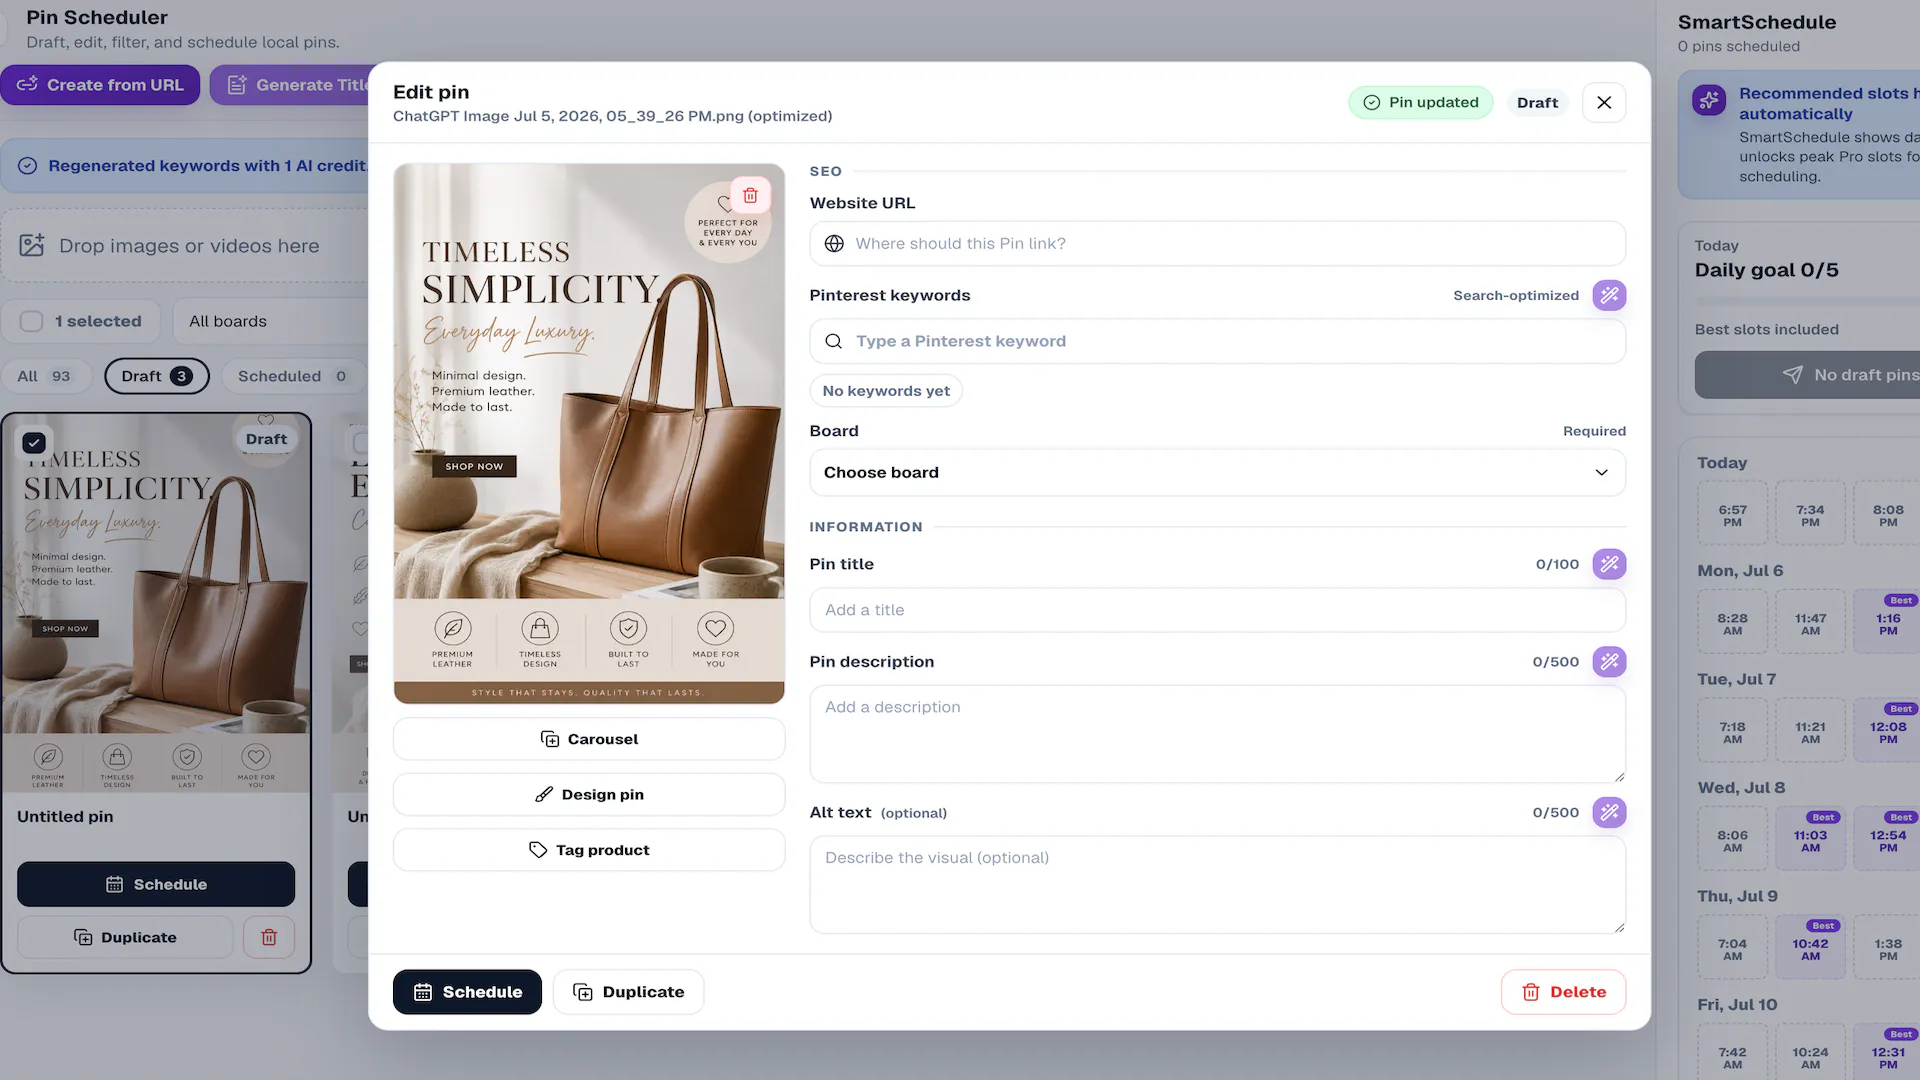Click the check icon in Regenerated keywords banner
This screenshot has width=1920, height=1080.
pos(28,166)
